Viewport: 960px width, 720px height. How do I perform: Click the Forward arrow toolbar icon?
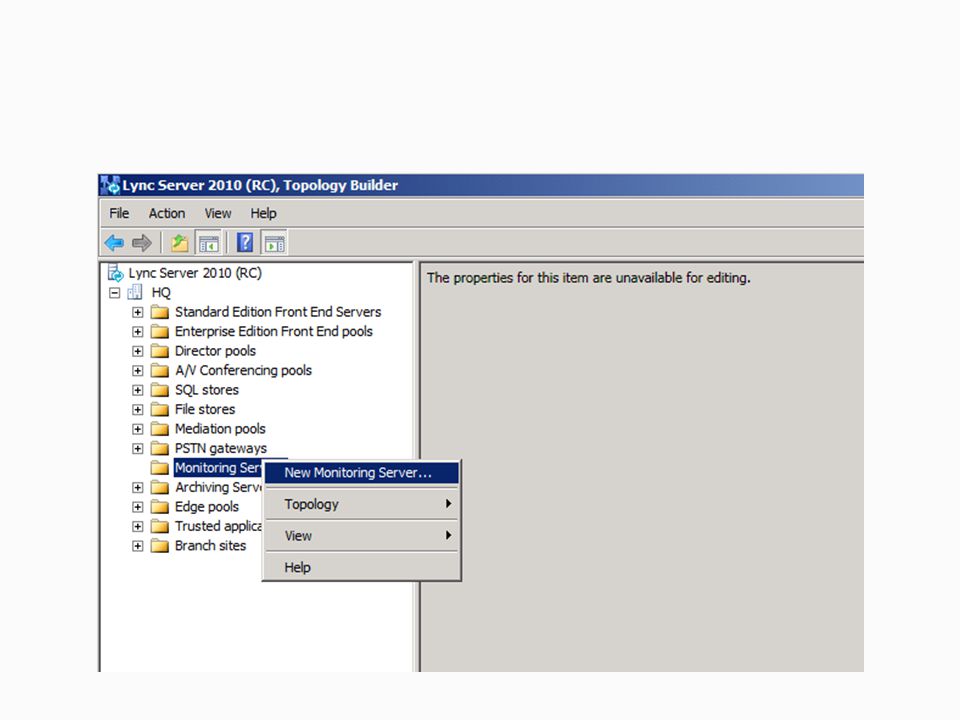(x=141, y=243)
